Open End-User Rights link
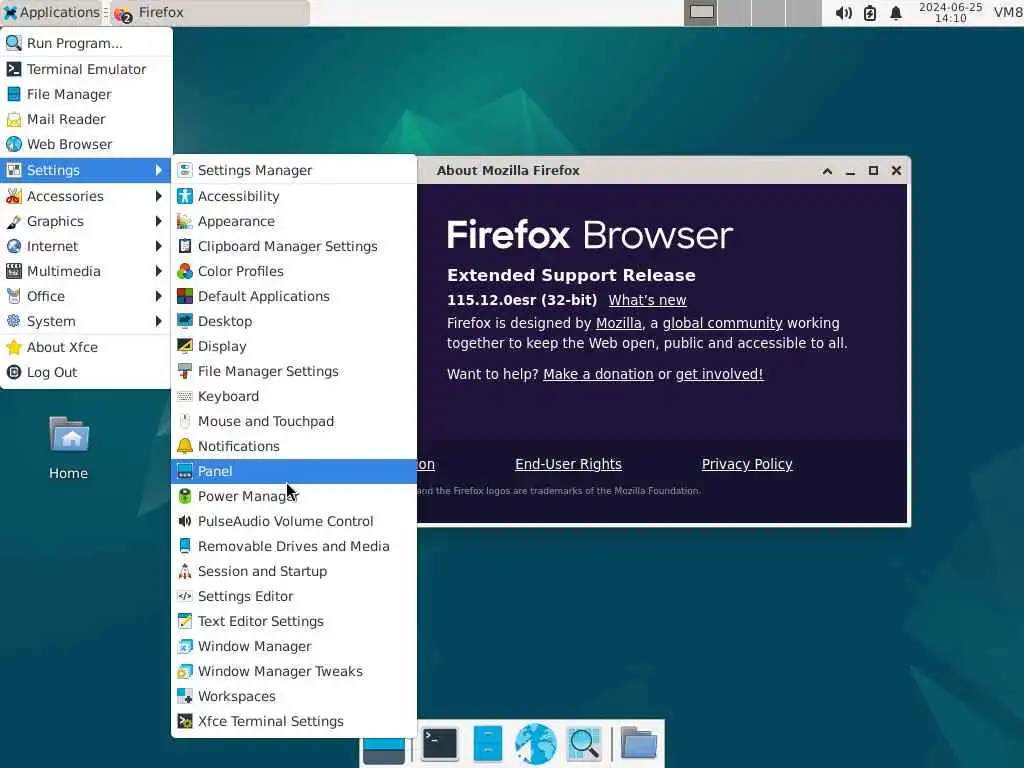Screen dimensions: 1024x768 click(568, 464)
